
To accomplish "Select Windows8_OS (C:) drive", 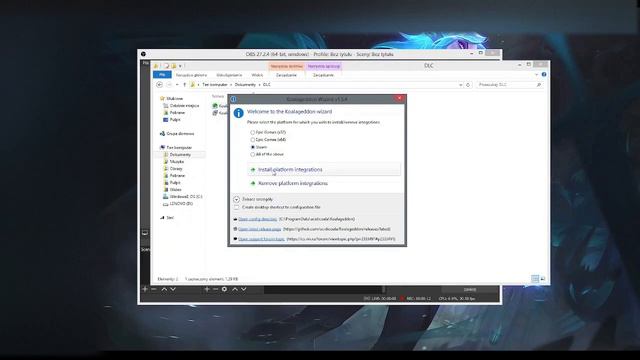I will pyautogui.click(x=182, y=196).
